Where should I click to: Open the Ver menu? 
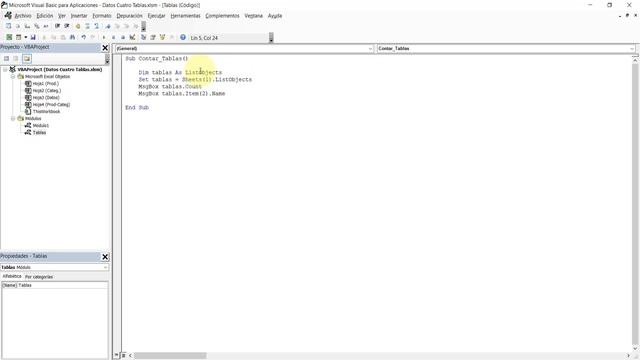pos(62,16)
